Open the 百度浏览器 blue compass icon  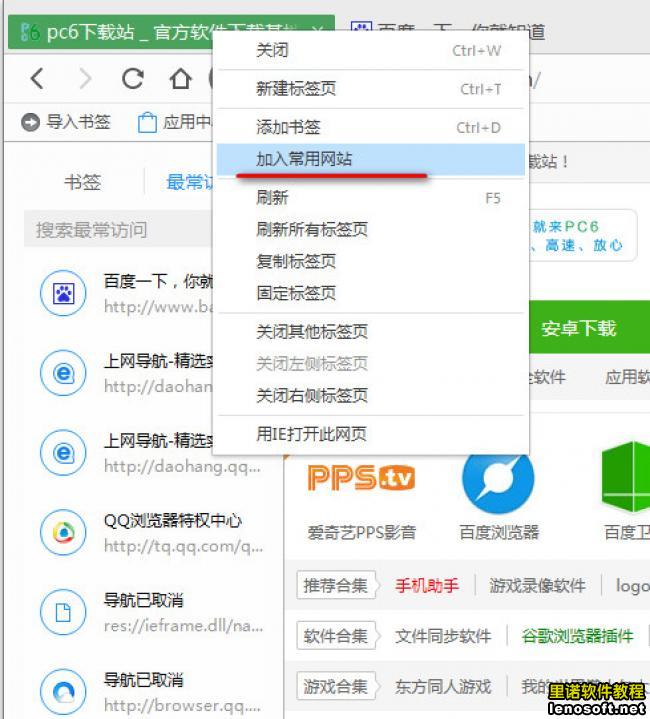(498, 481)
